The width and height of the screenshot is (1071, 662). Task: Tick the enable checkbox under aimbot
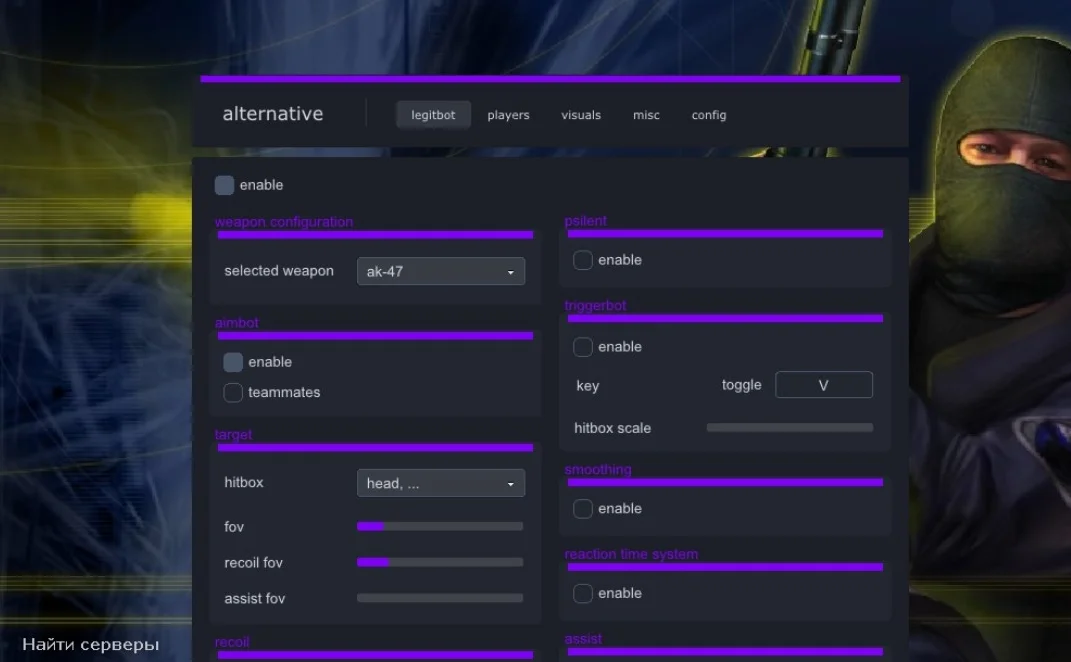pyautogui.click(x=233, y=362)
